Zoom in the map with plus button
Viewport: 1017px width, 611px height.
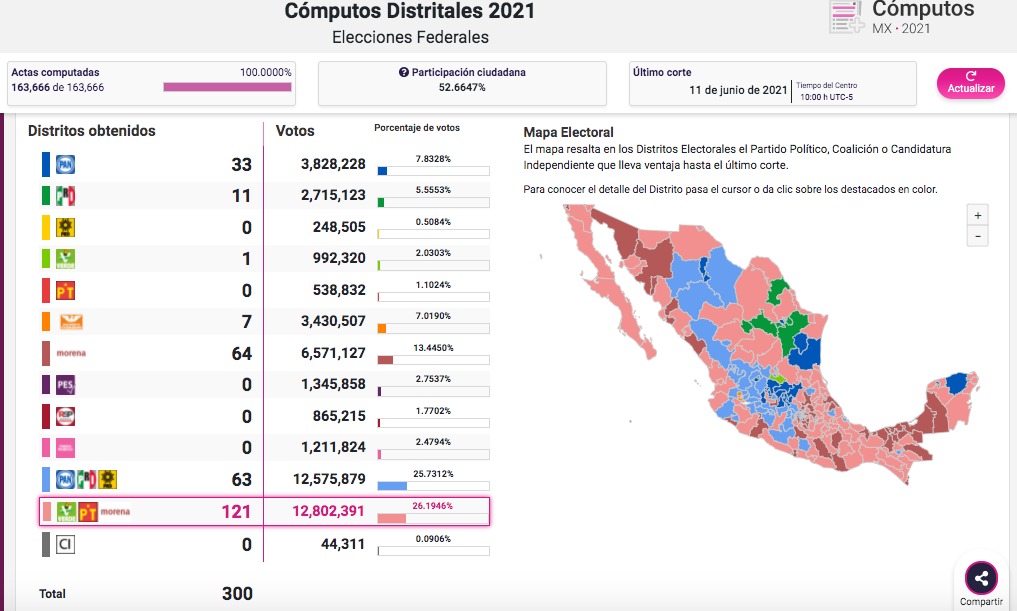978,215
